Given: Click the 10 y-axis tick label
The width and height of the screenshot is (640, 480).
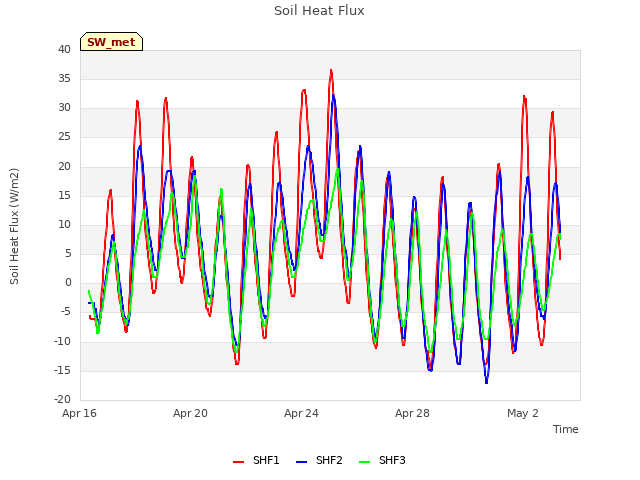Looking at the screenshot, I should coord(64,224).
